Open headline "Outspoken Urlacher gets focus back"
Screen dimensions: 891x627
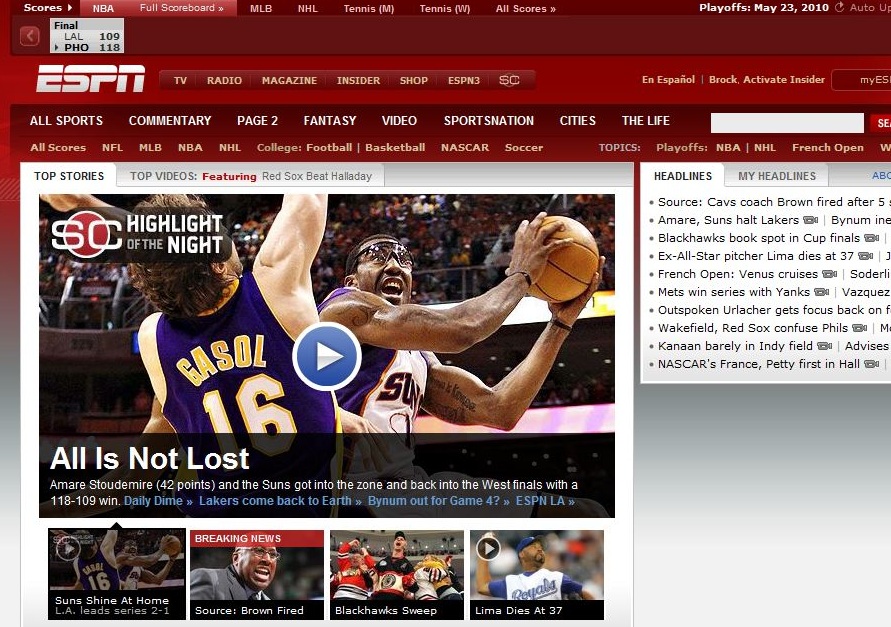774,310
